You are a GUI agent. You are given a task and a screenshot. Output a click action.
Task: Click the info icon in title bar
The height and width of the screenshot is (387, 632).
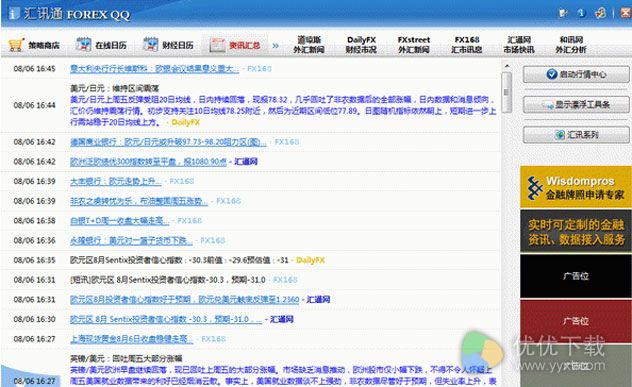tap(581, 13)
